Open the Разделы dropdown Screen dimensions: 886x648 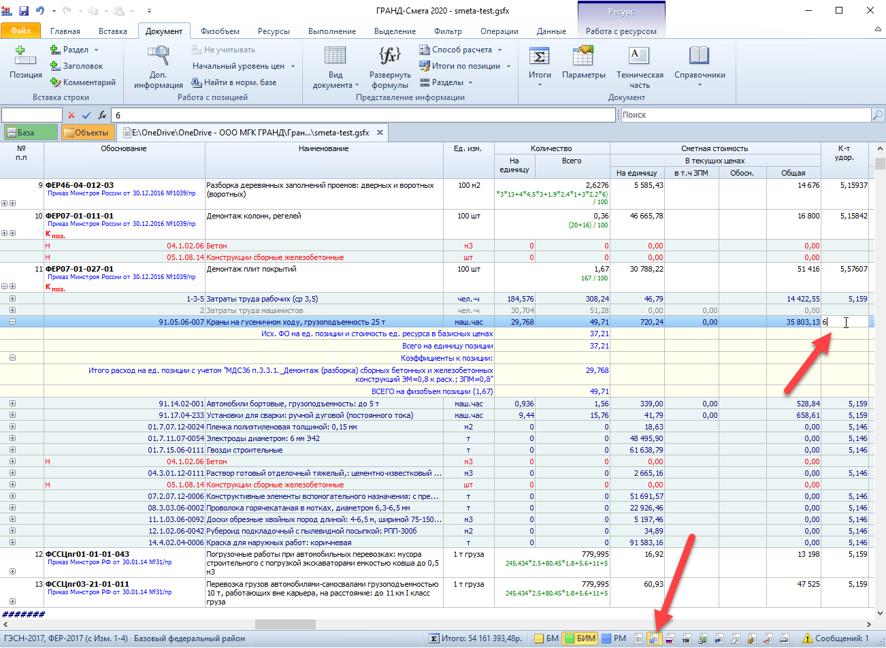pos(470,82)
